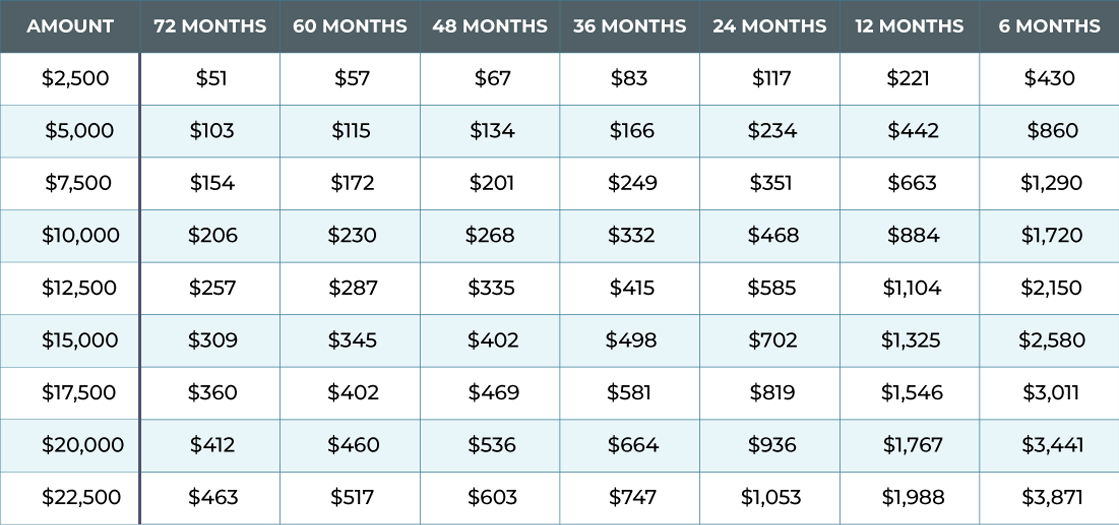The width and height of the screenshot is (1119, 525).
Task: Select the $10,000 amount cell
Action: click(80, 236)
